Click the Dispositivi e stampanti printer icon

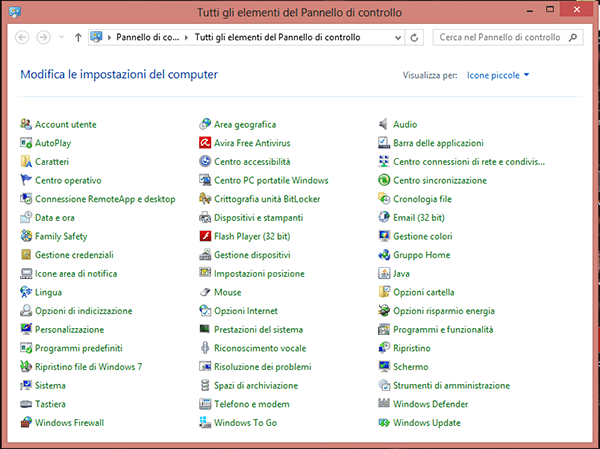pos(205,217)
